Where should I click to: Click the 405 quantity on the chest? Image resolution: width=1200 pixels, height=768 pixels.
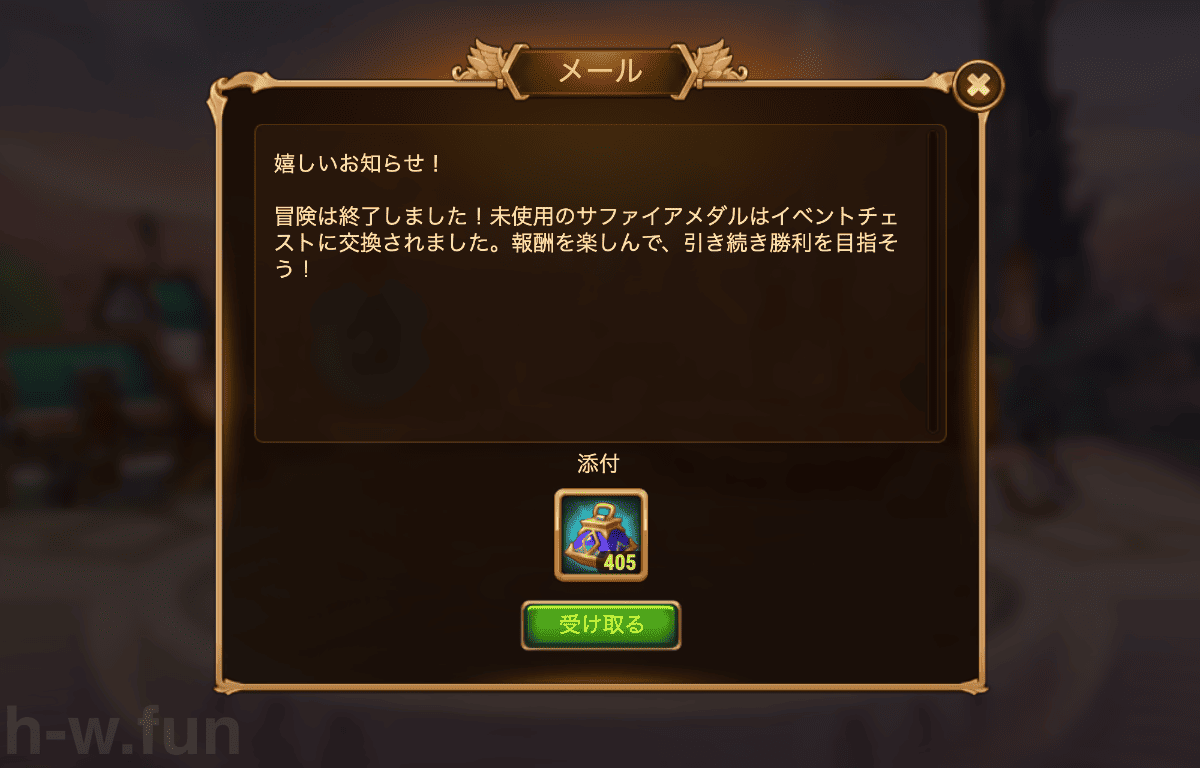[x=620, y=563]
